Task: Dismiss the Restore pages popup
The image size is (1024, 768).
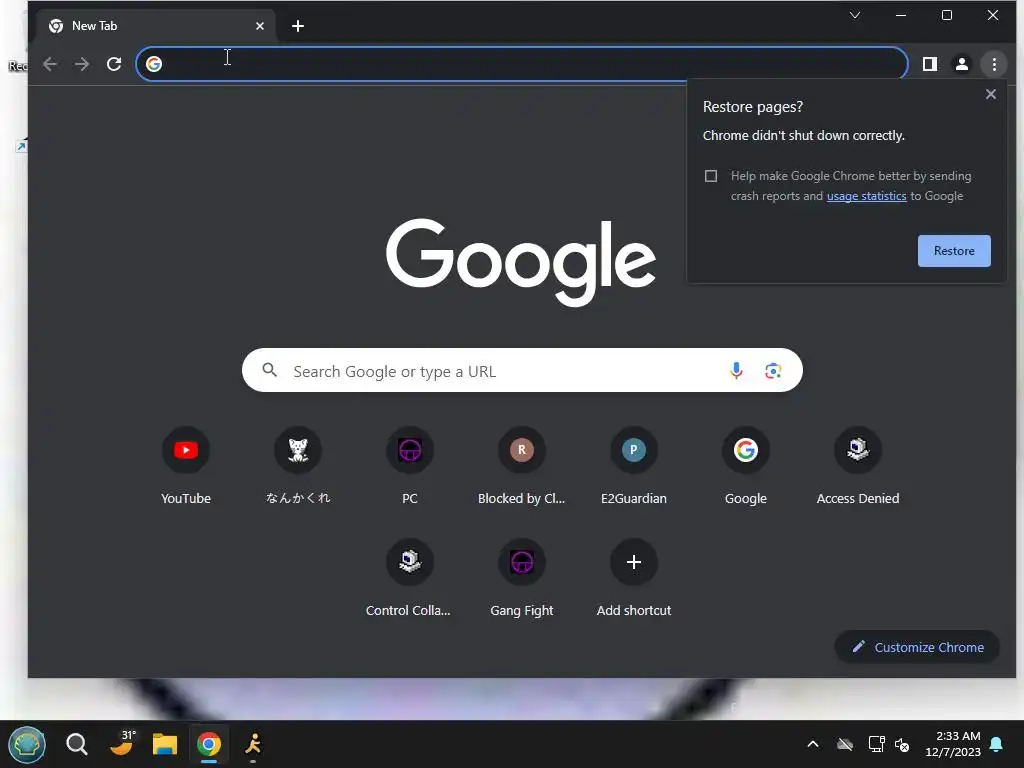Action: [991, 94]
